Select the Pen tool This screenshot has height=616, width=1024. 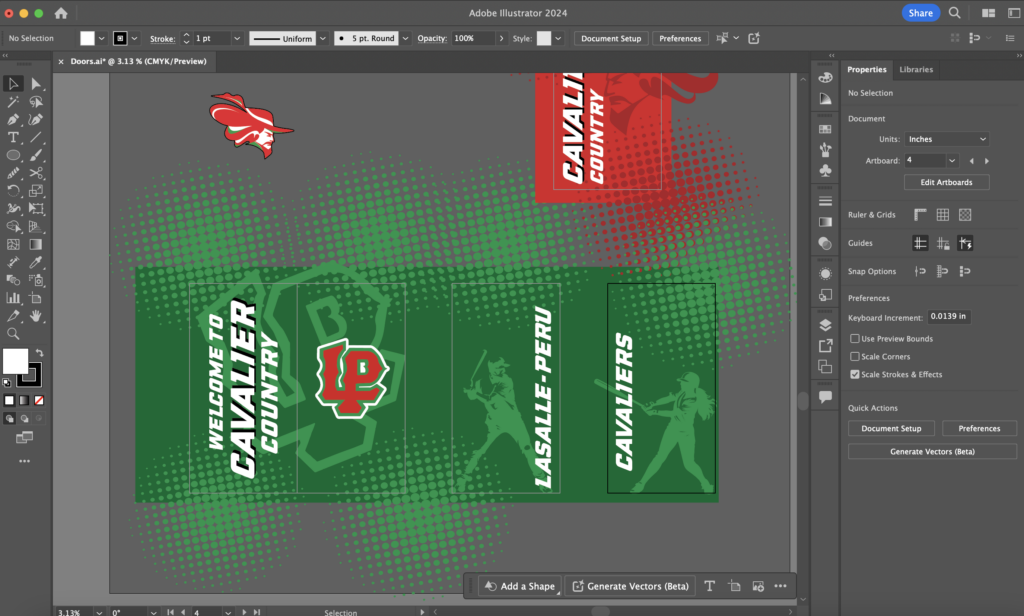tap(13, 120)
